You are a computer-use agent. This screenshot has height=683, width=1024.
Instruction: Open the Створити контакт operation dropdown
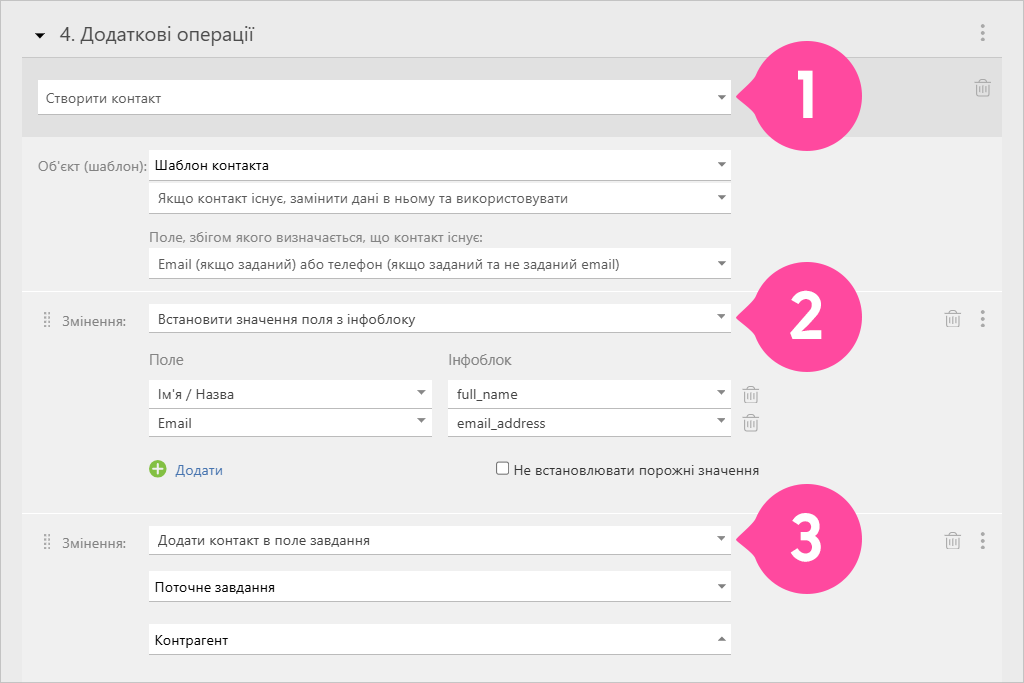384,98
